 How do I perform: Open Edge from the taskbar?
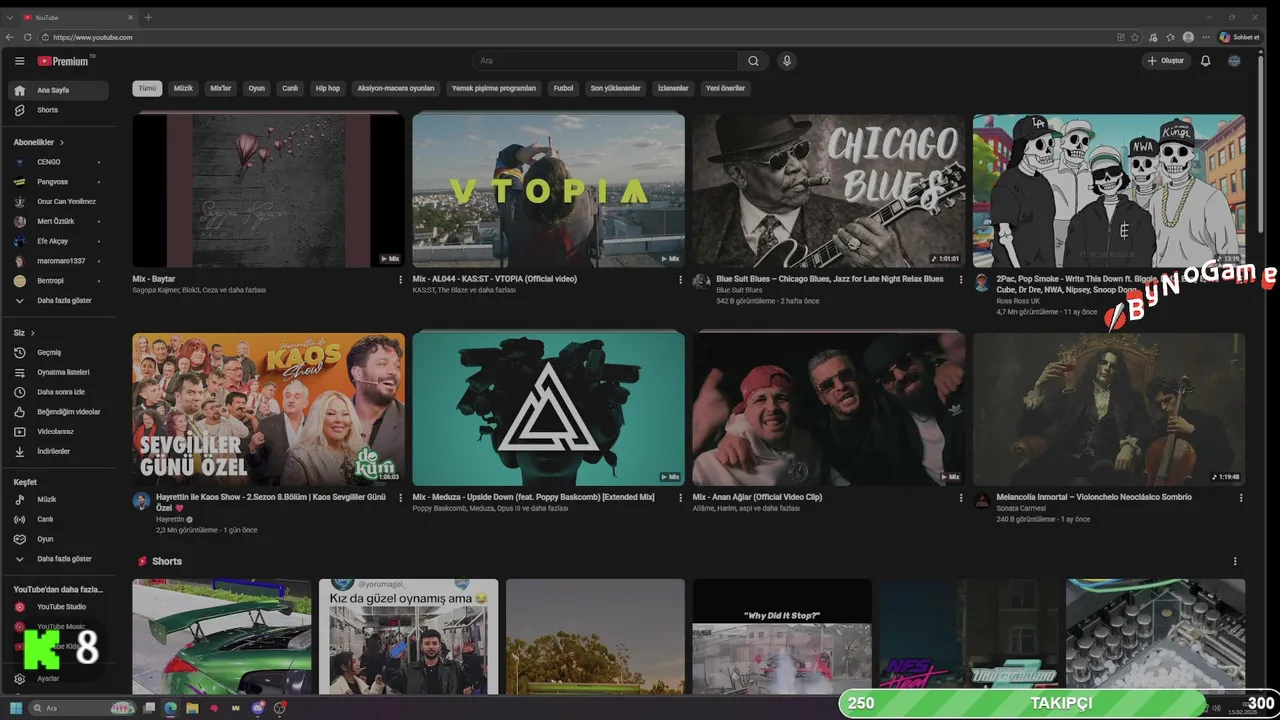[171, 708]
